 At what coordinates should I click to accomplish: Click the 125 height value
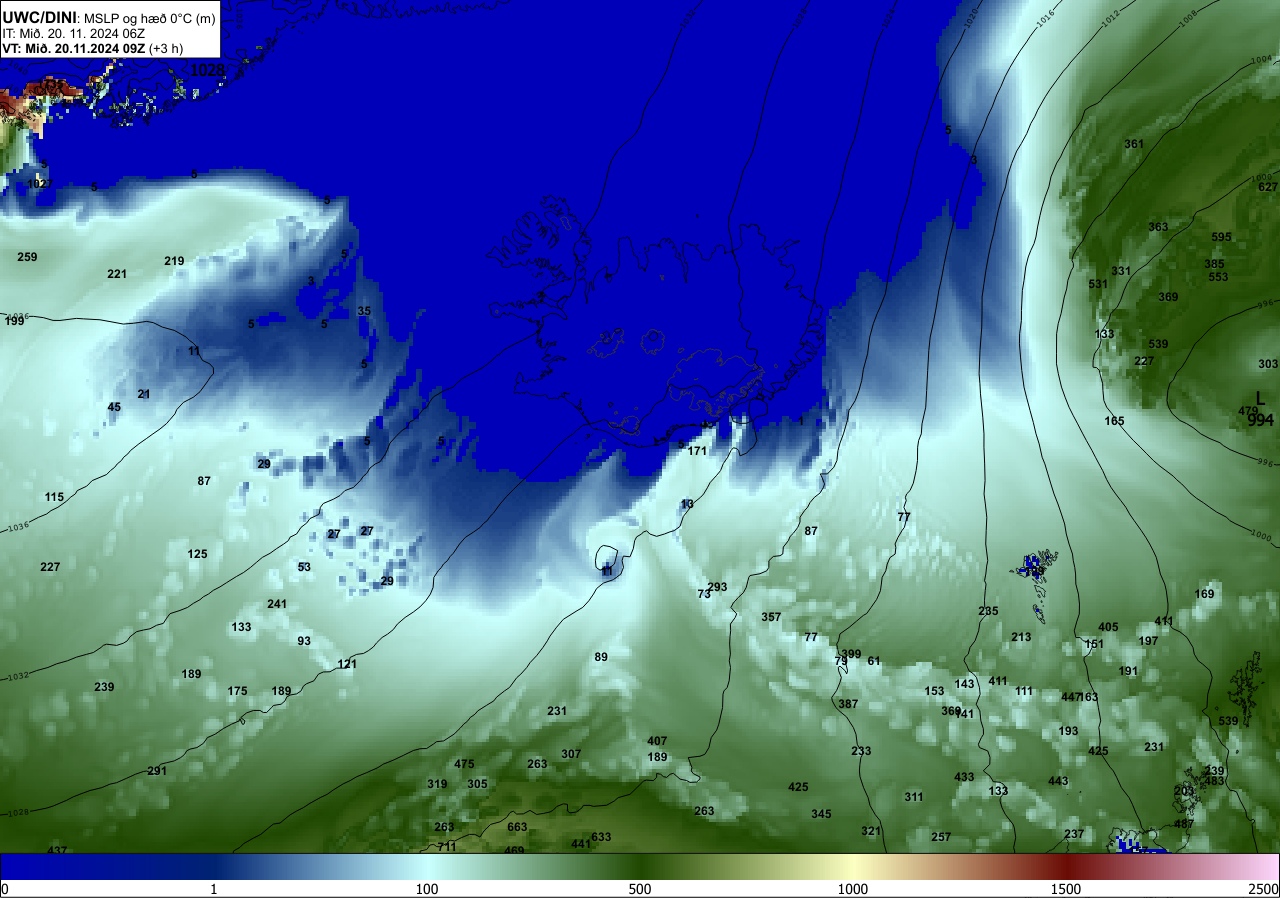pyautogui.click(x=197, y=554)
